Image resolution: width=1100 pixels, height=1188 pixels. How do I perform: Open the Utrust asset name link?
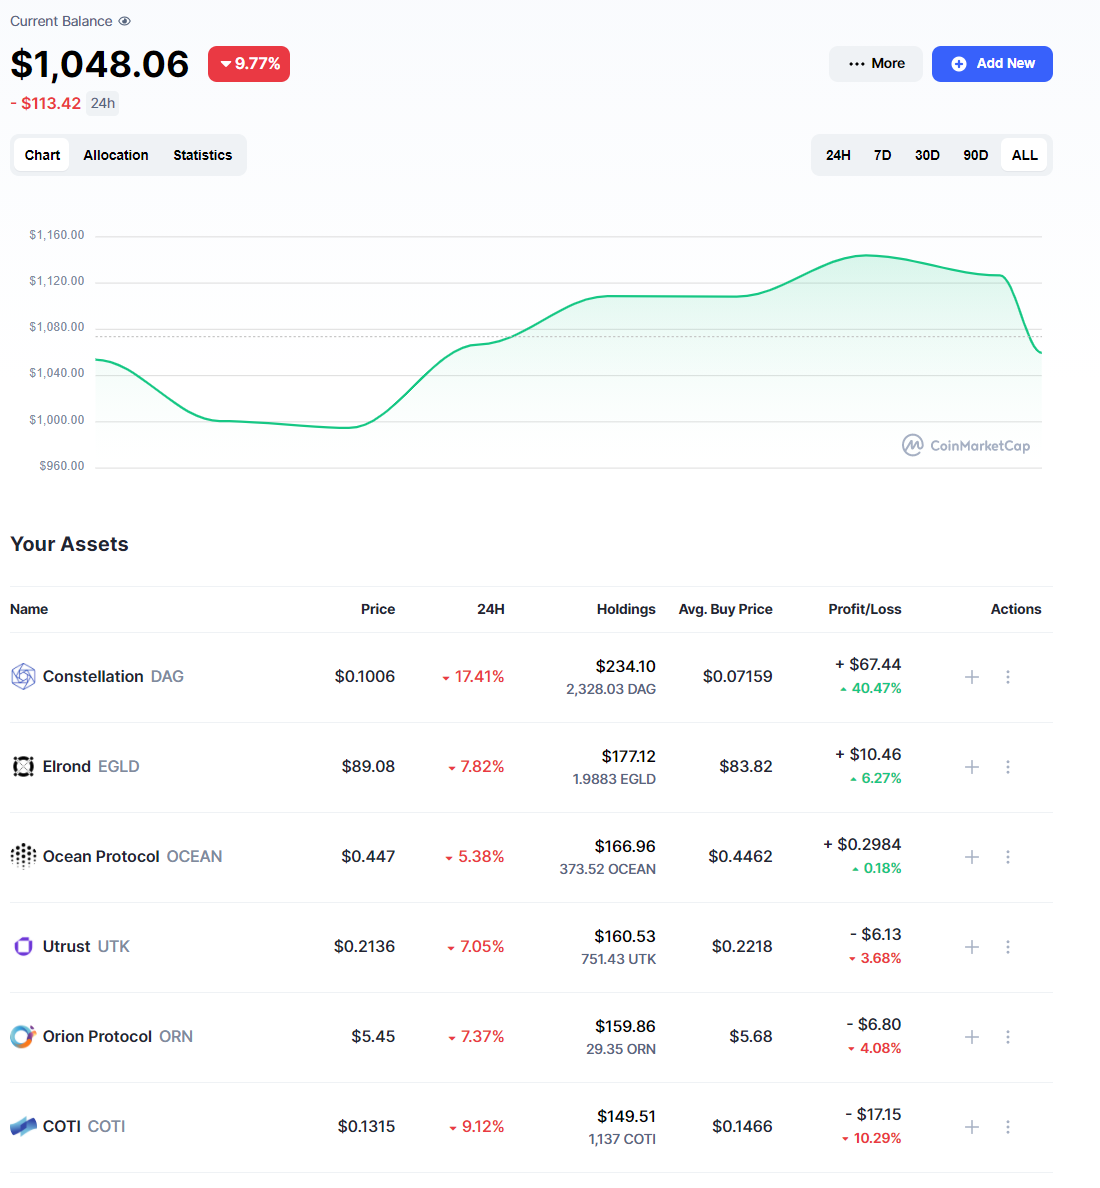click(x=67, y=946)
